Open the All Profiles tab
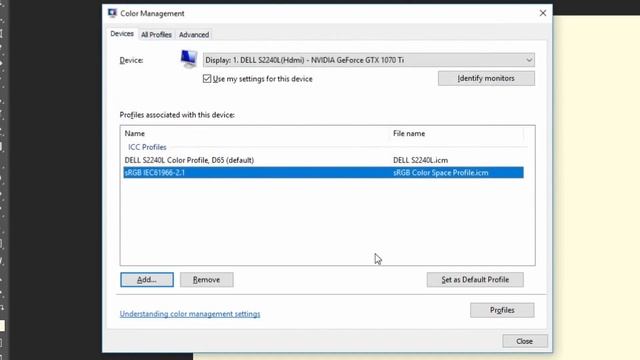 coord(156,35)
